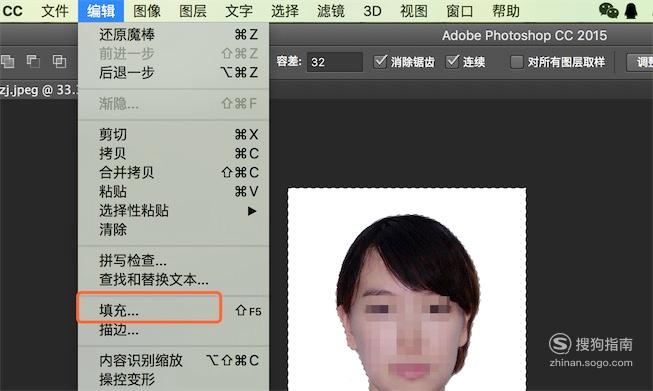Choose 操控变形 from the Edit menu
The height and width of the screenshot is (391, 653).
click(173, 380)
